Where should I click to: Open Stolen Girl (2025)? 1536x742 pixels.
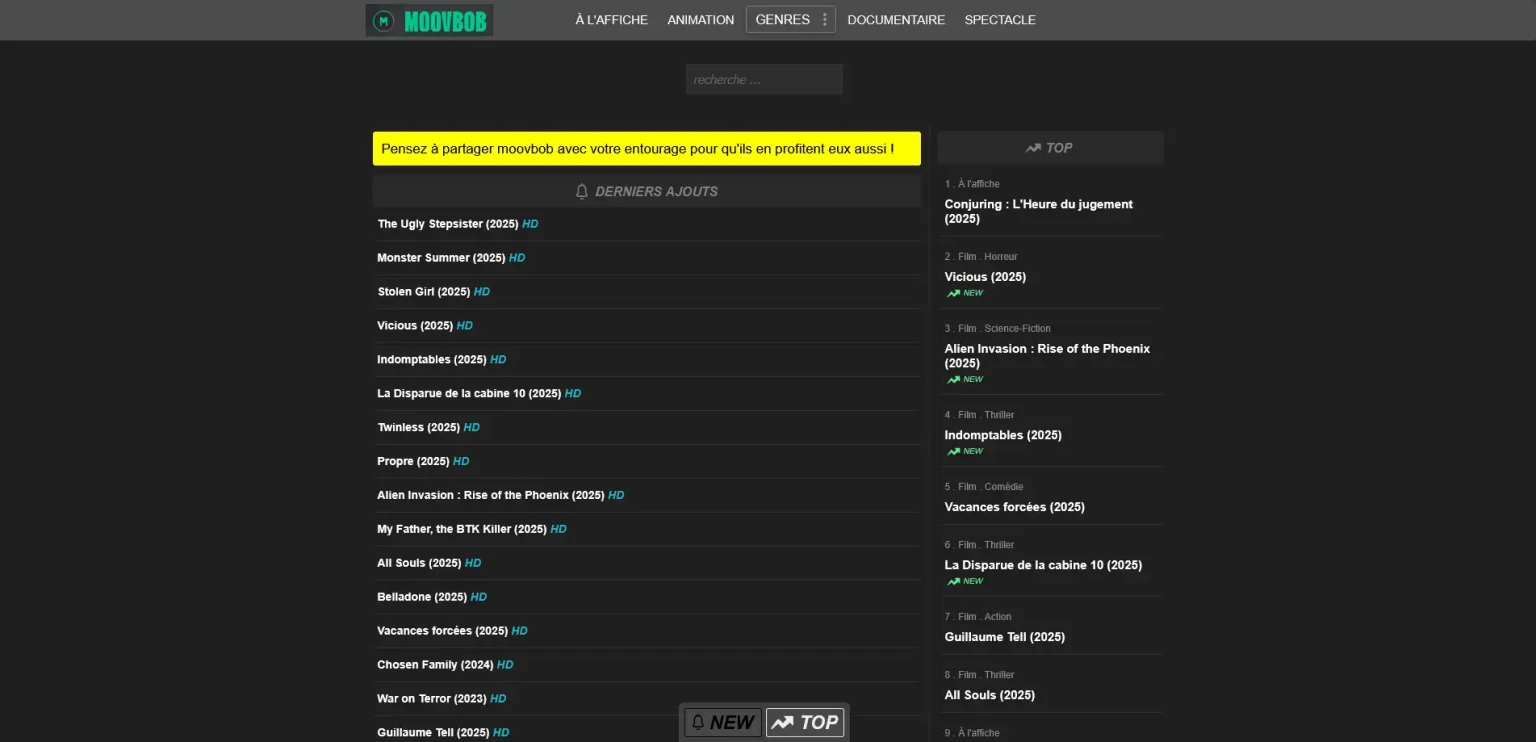point(424,292)
